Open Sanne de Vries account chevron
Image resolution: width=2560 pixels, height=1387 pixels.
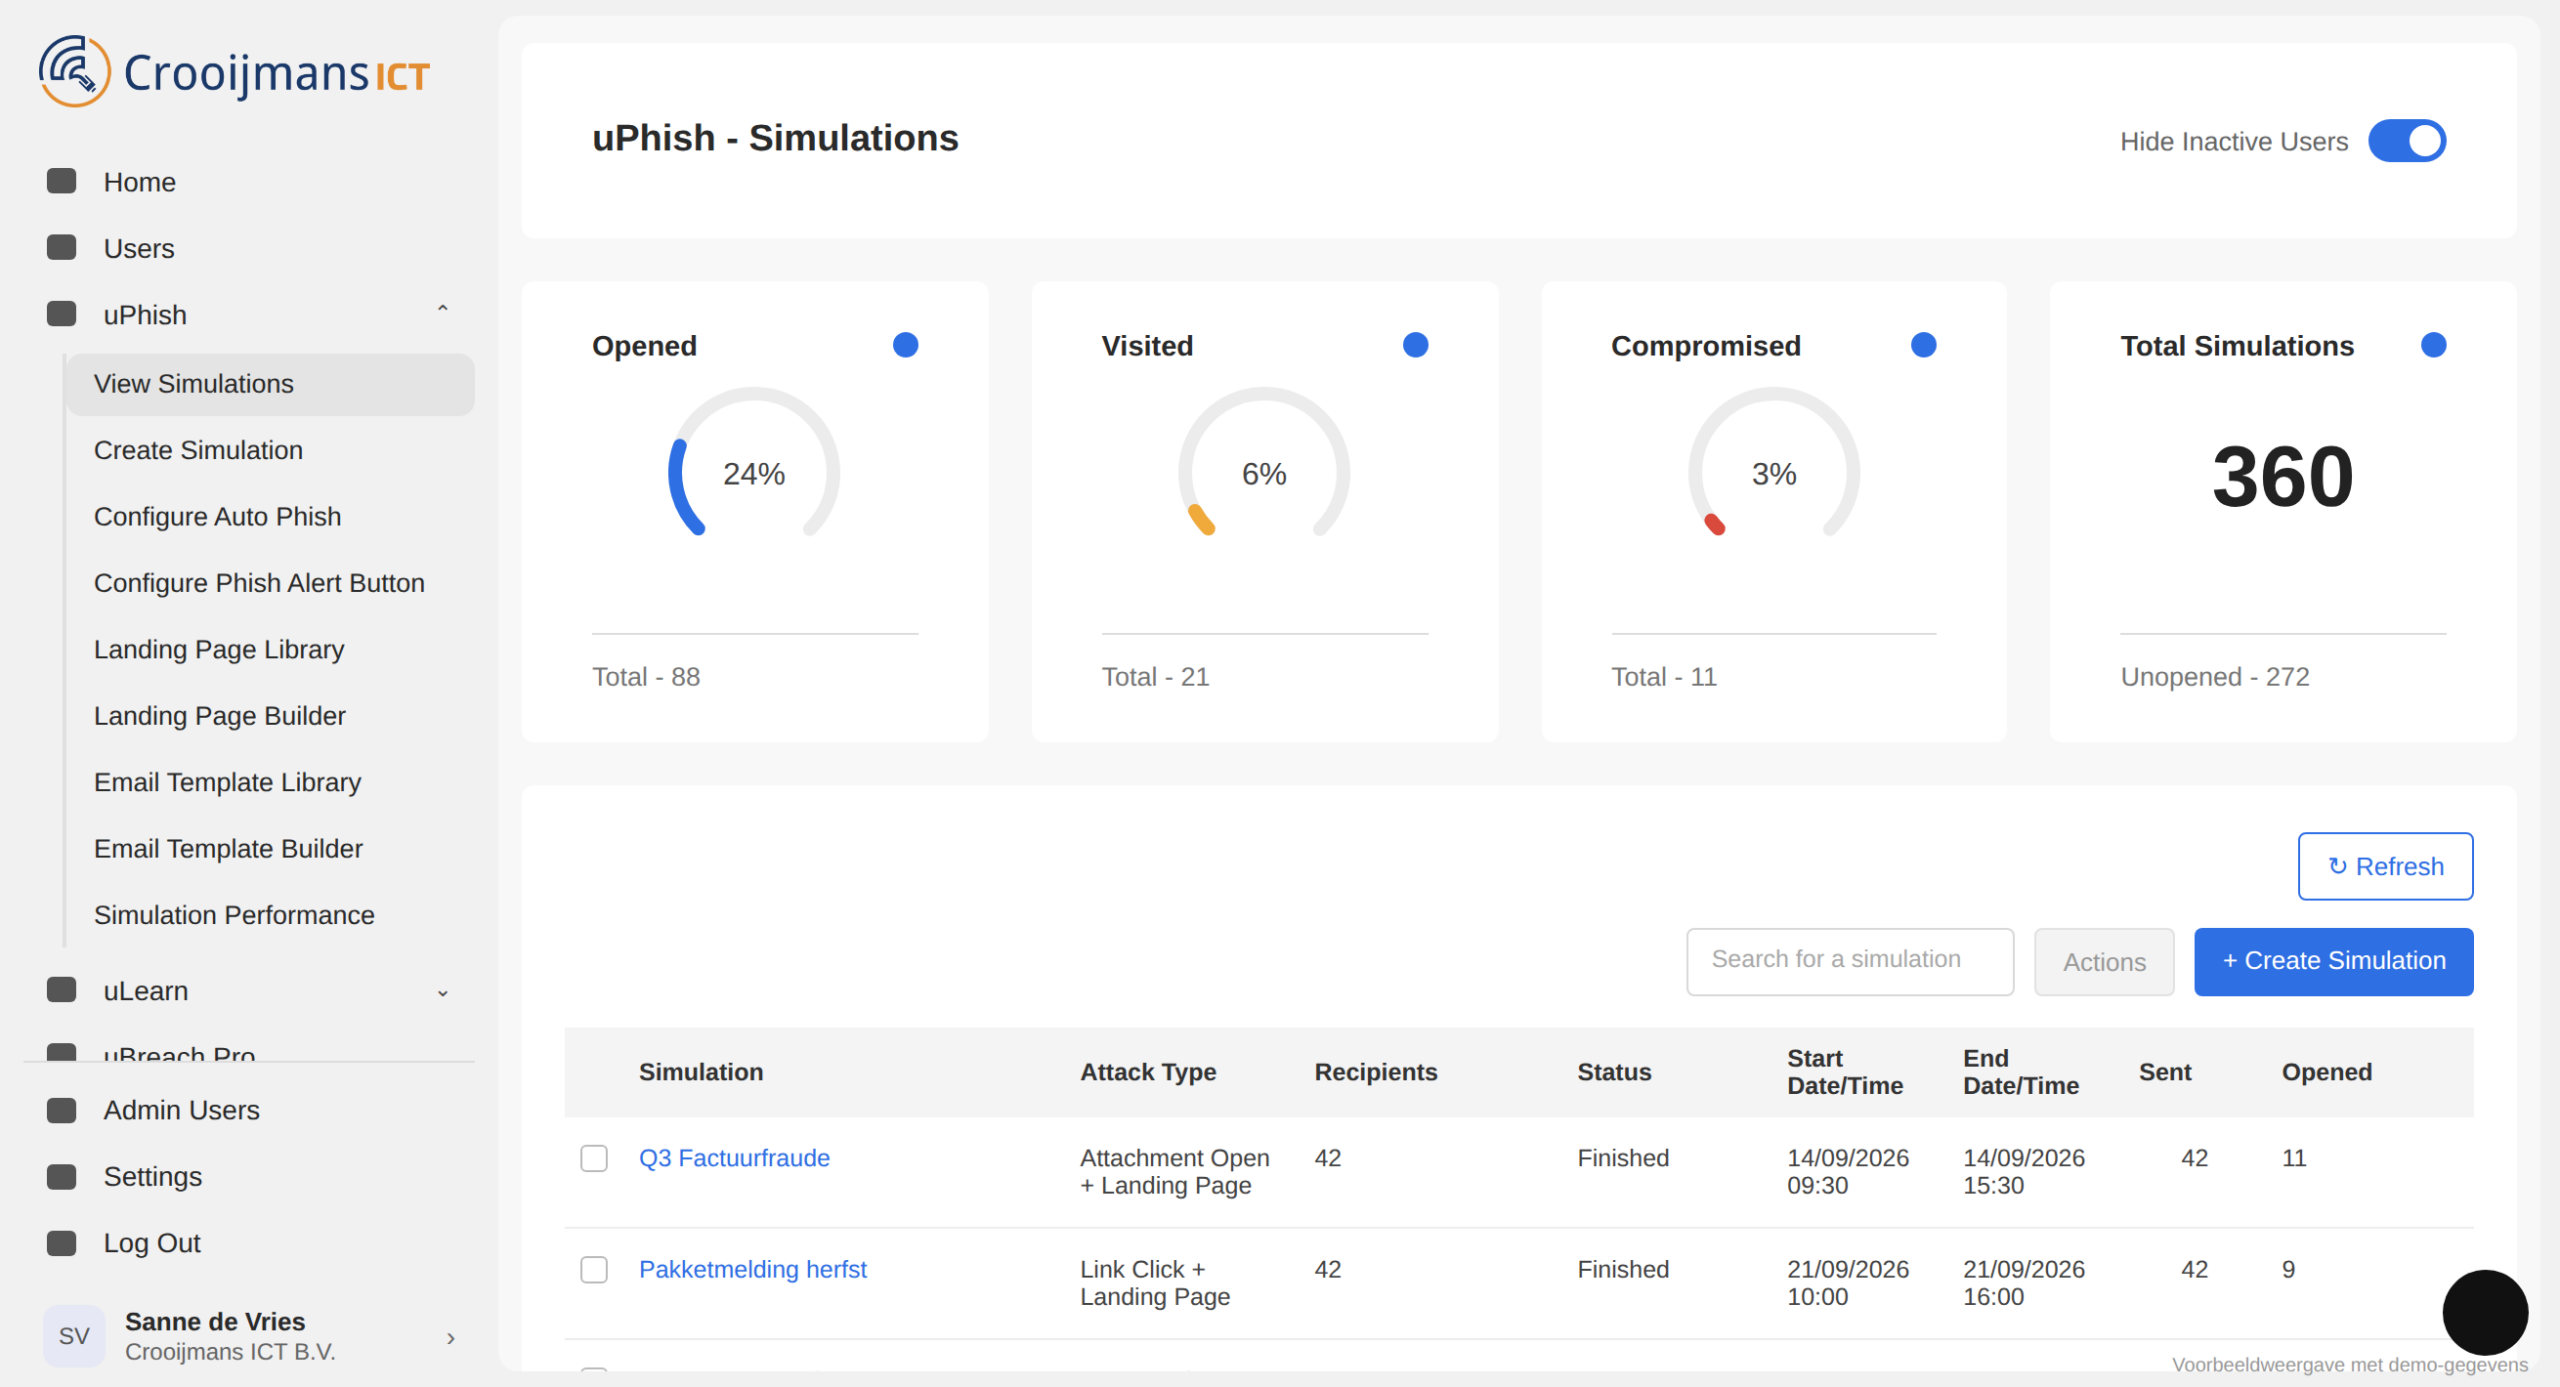(451, 1338)
